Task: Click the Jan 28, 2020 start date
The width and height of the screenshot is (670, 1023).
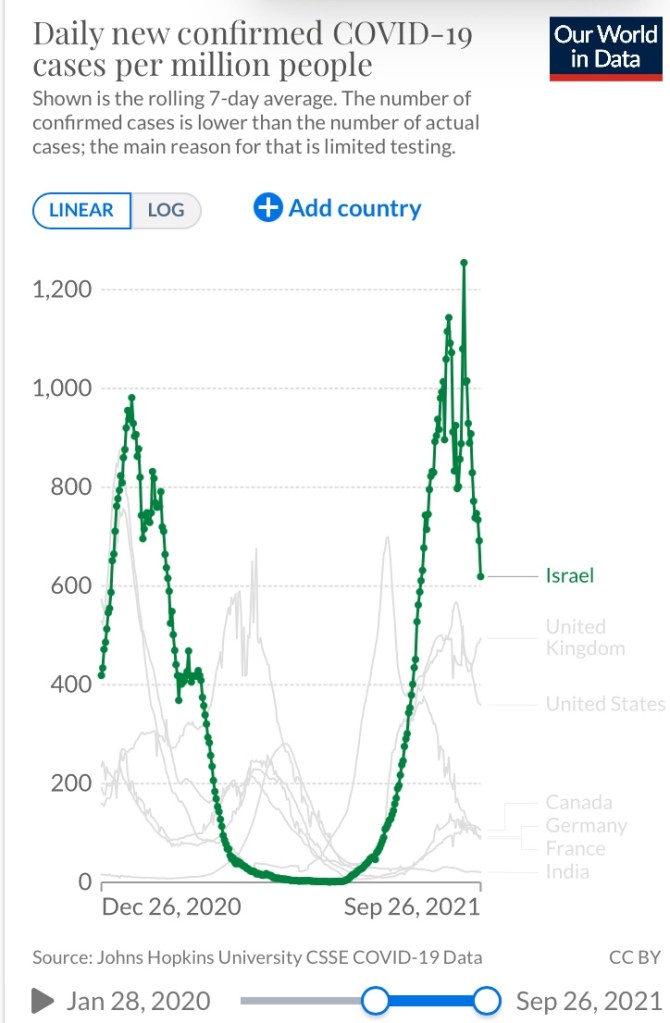Action: (x=138, y=1000)
